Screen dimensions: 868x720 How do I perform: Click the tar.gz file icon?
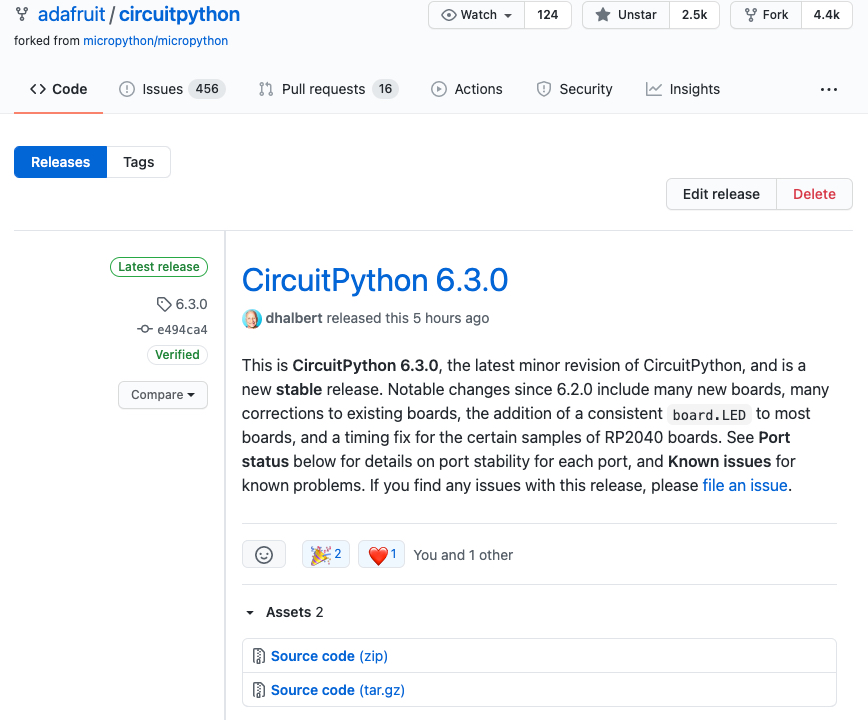pos(259,690)
